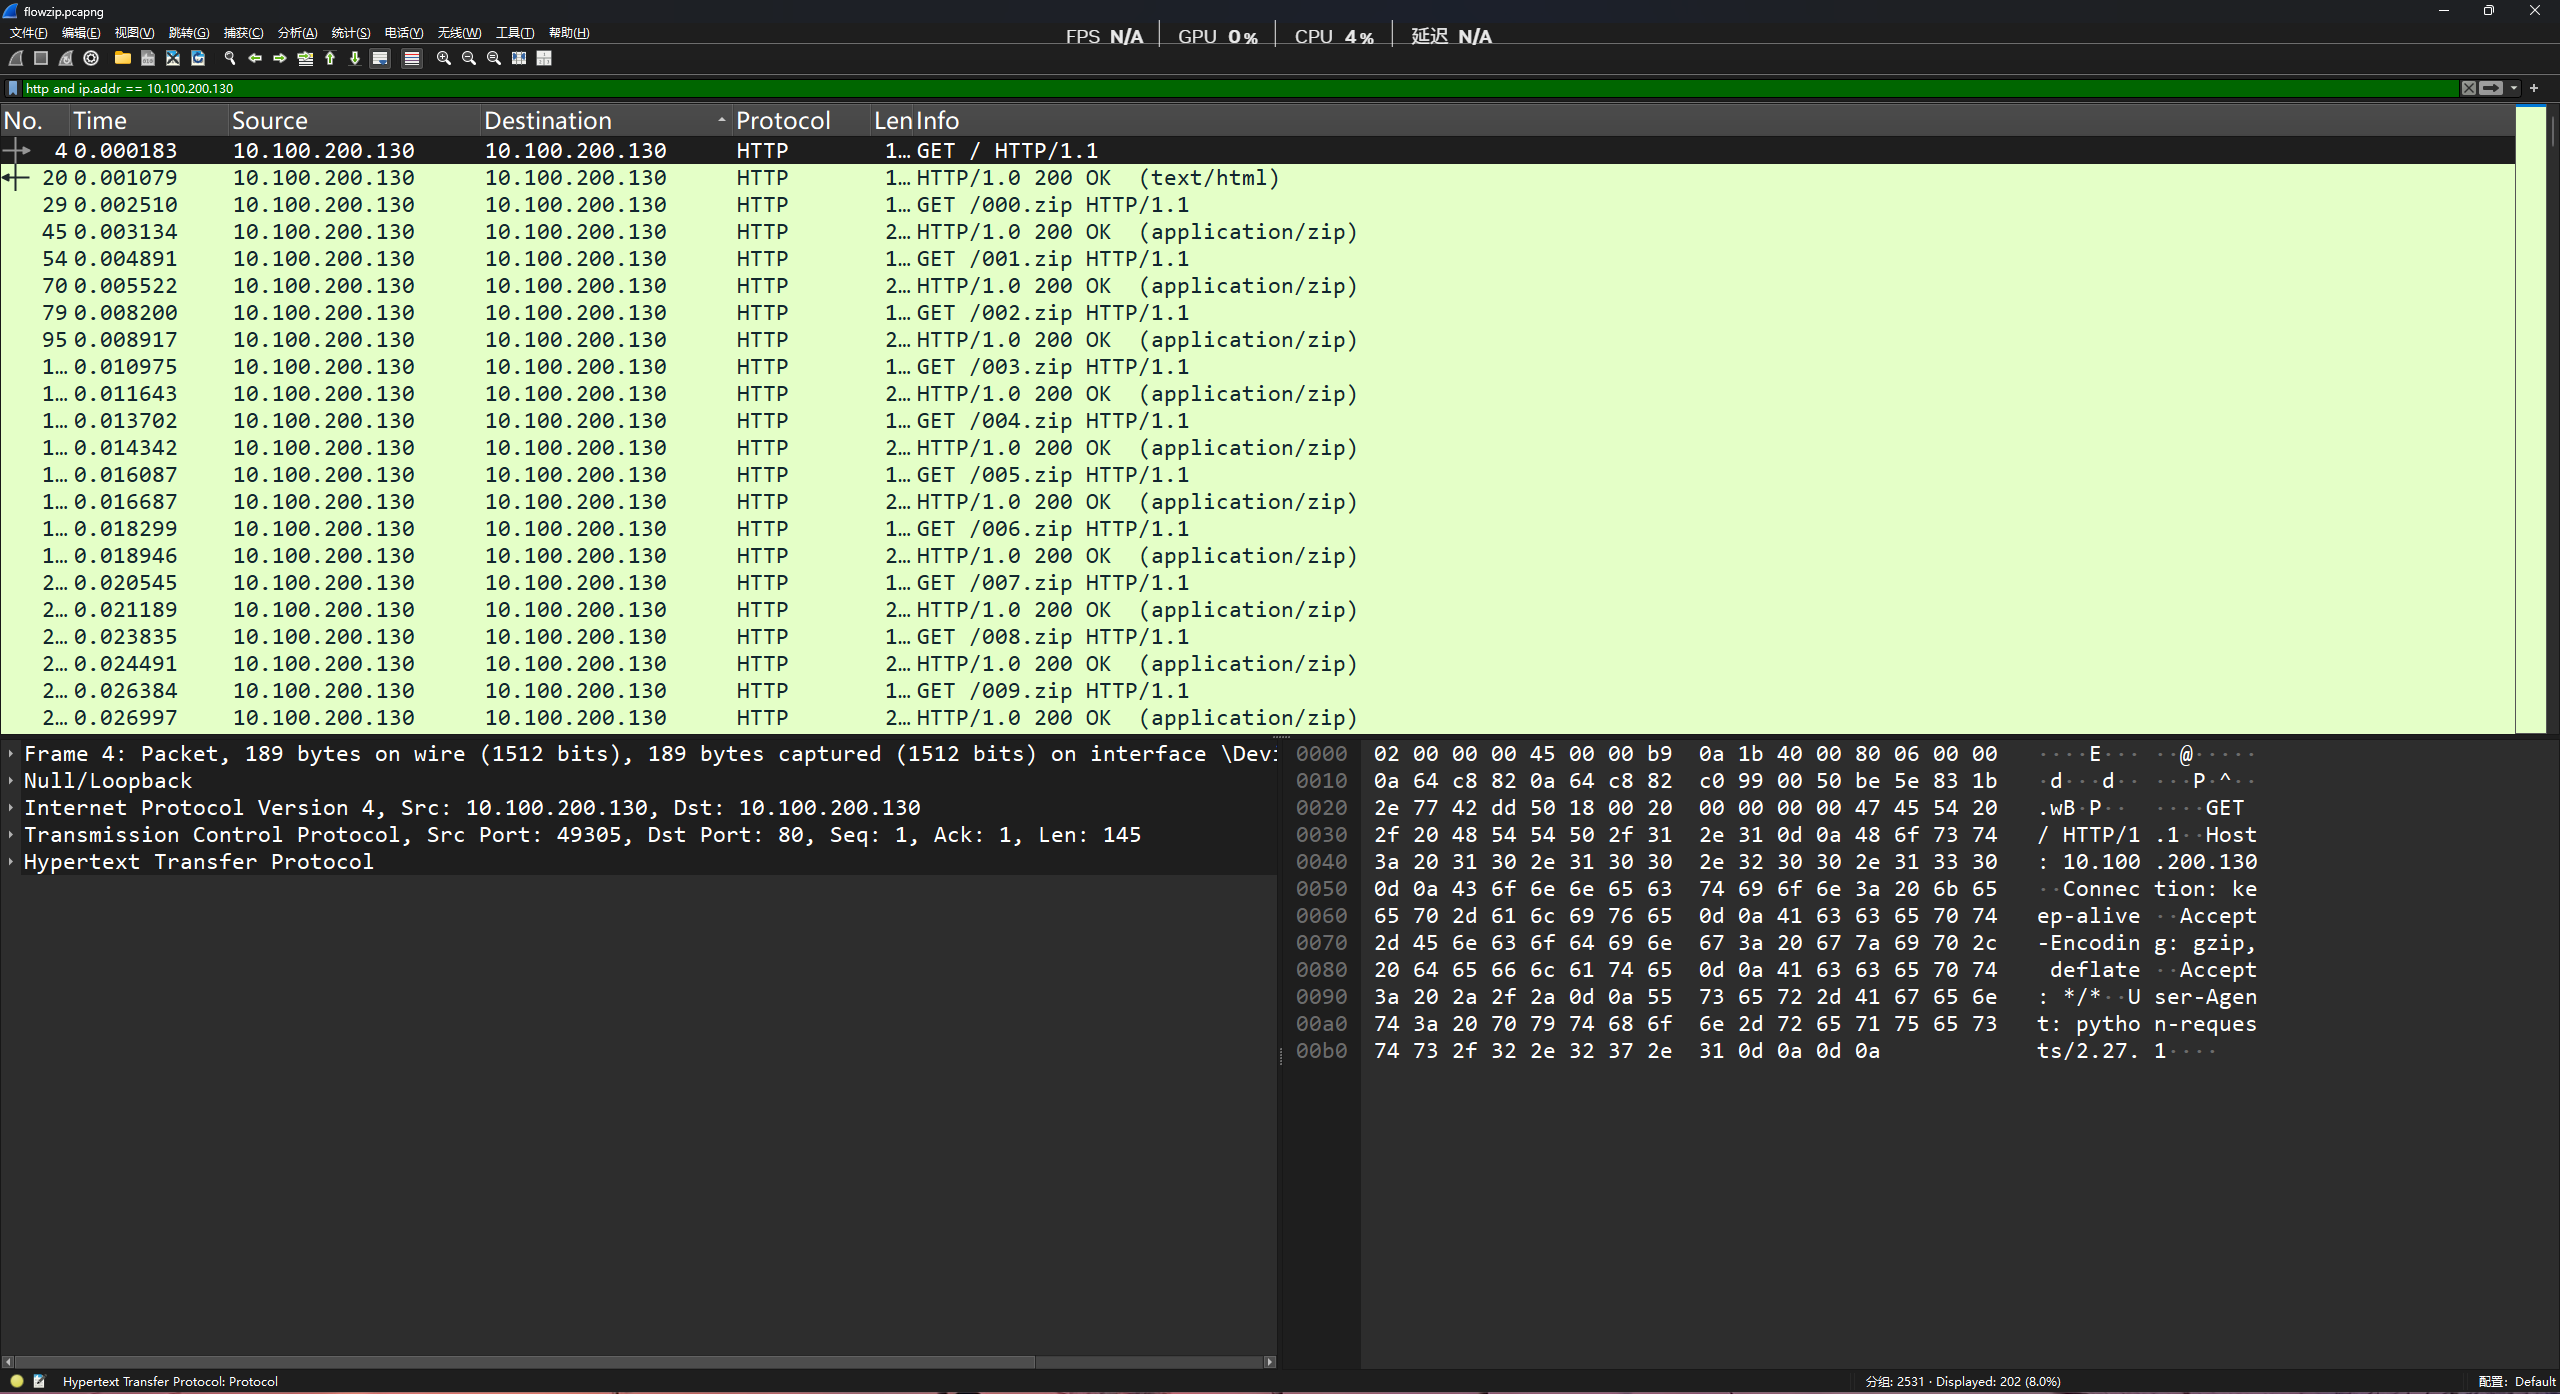Select the GET /005.zip packet row
The image size is (2560, 1394).
click(x=1050, y=475)
